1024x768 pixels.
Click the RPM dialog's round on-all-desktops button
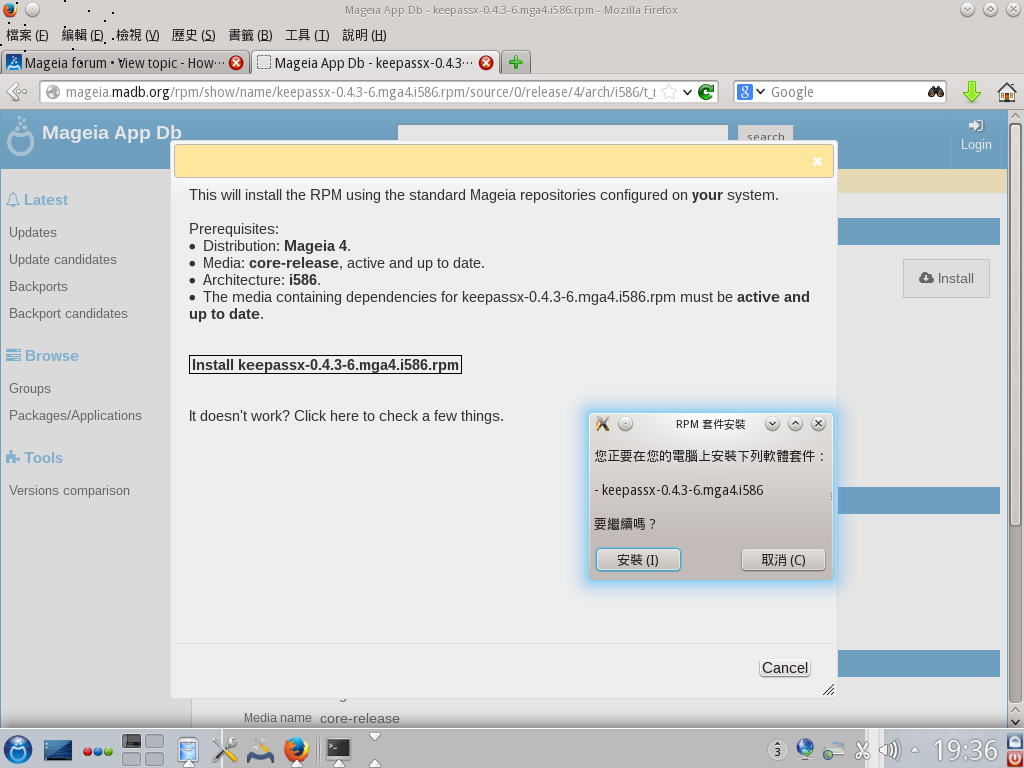point(625,424)
